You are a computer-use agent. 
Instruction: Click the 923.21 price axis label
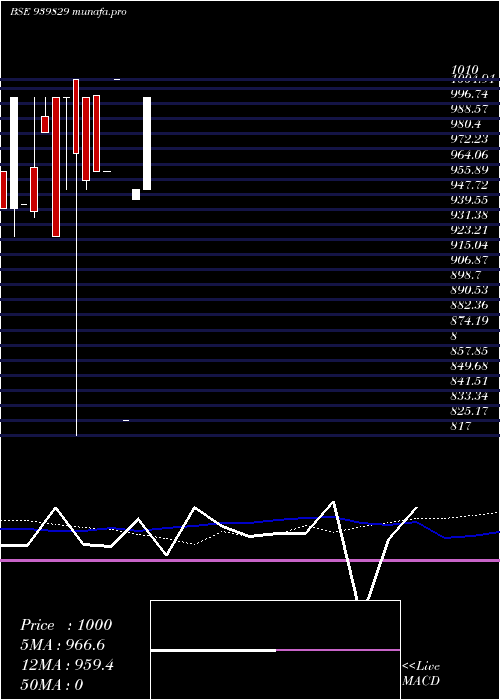(x=469, y=230)
